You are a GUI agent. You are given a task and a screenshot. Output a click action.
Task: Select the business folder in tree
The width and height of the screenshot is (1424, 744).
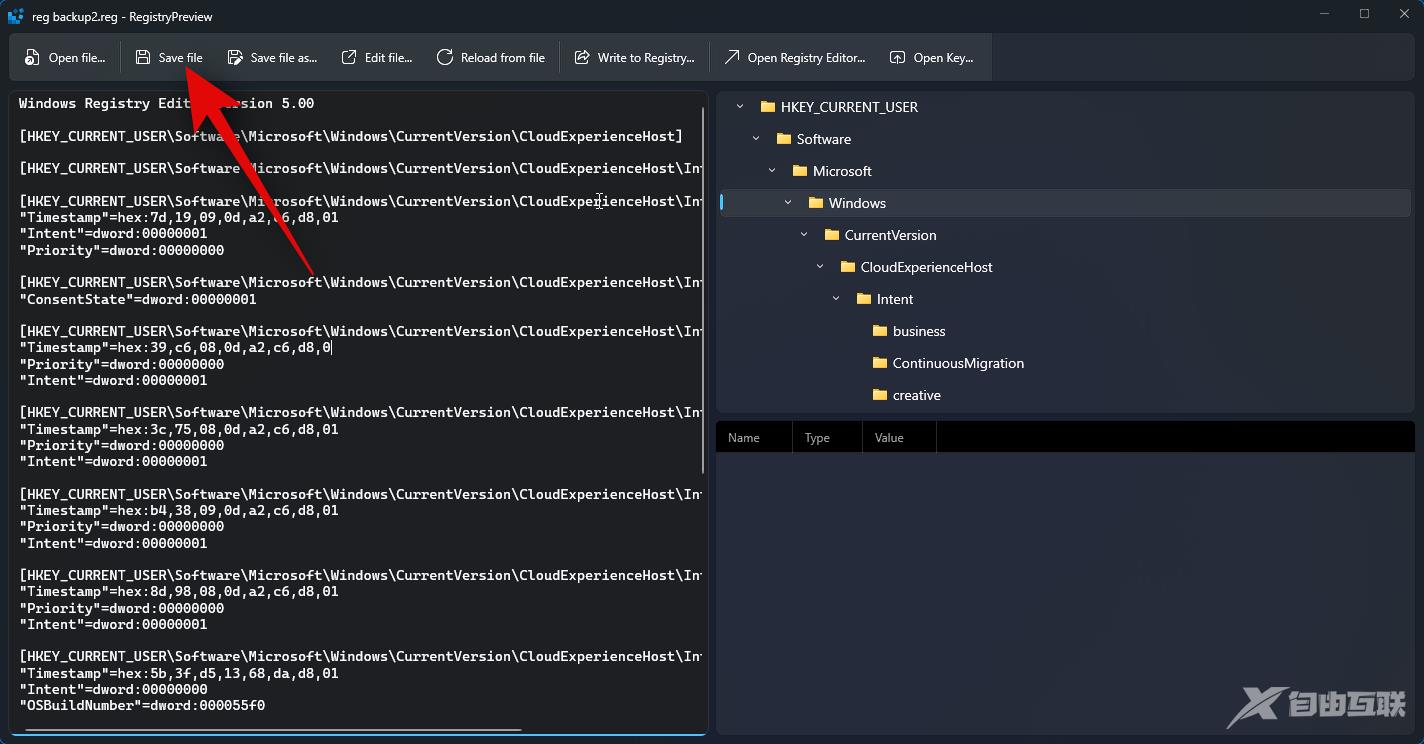[918, 331]
